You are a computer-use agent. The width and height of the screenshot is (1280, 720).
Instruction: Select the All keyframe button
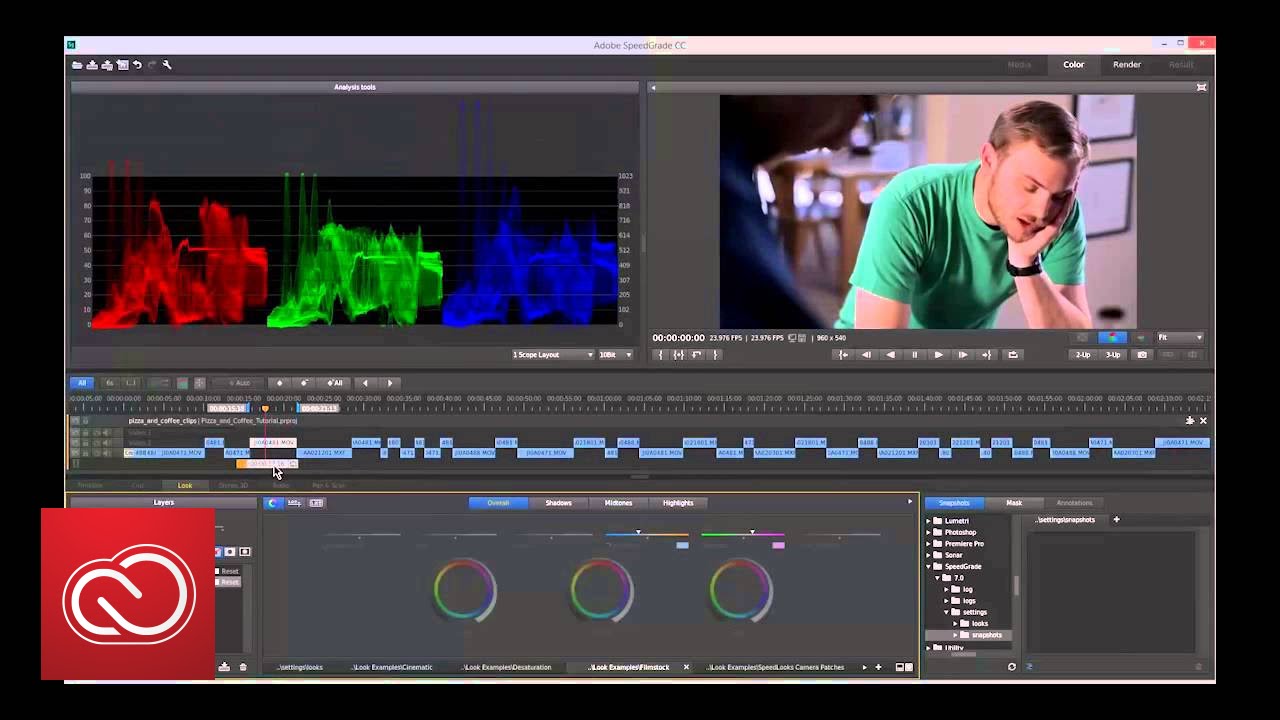point(82,383)
